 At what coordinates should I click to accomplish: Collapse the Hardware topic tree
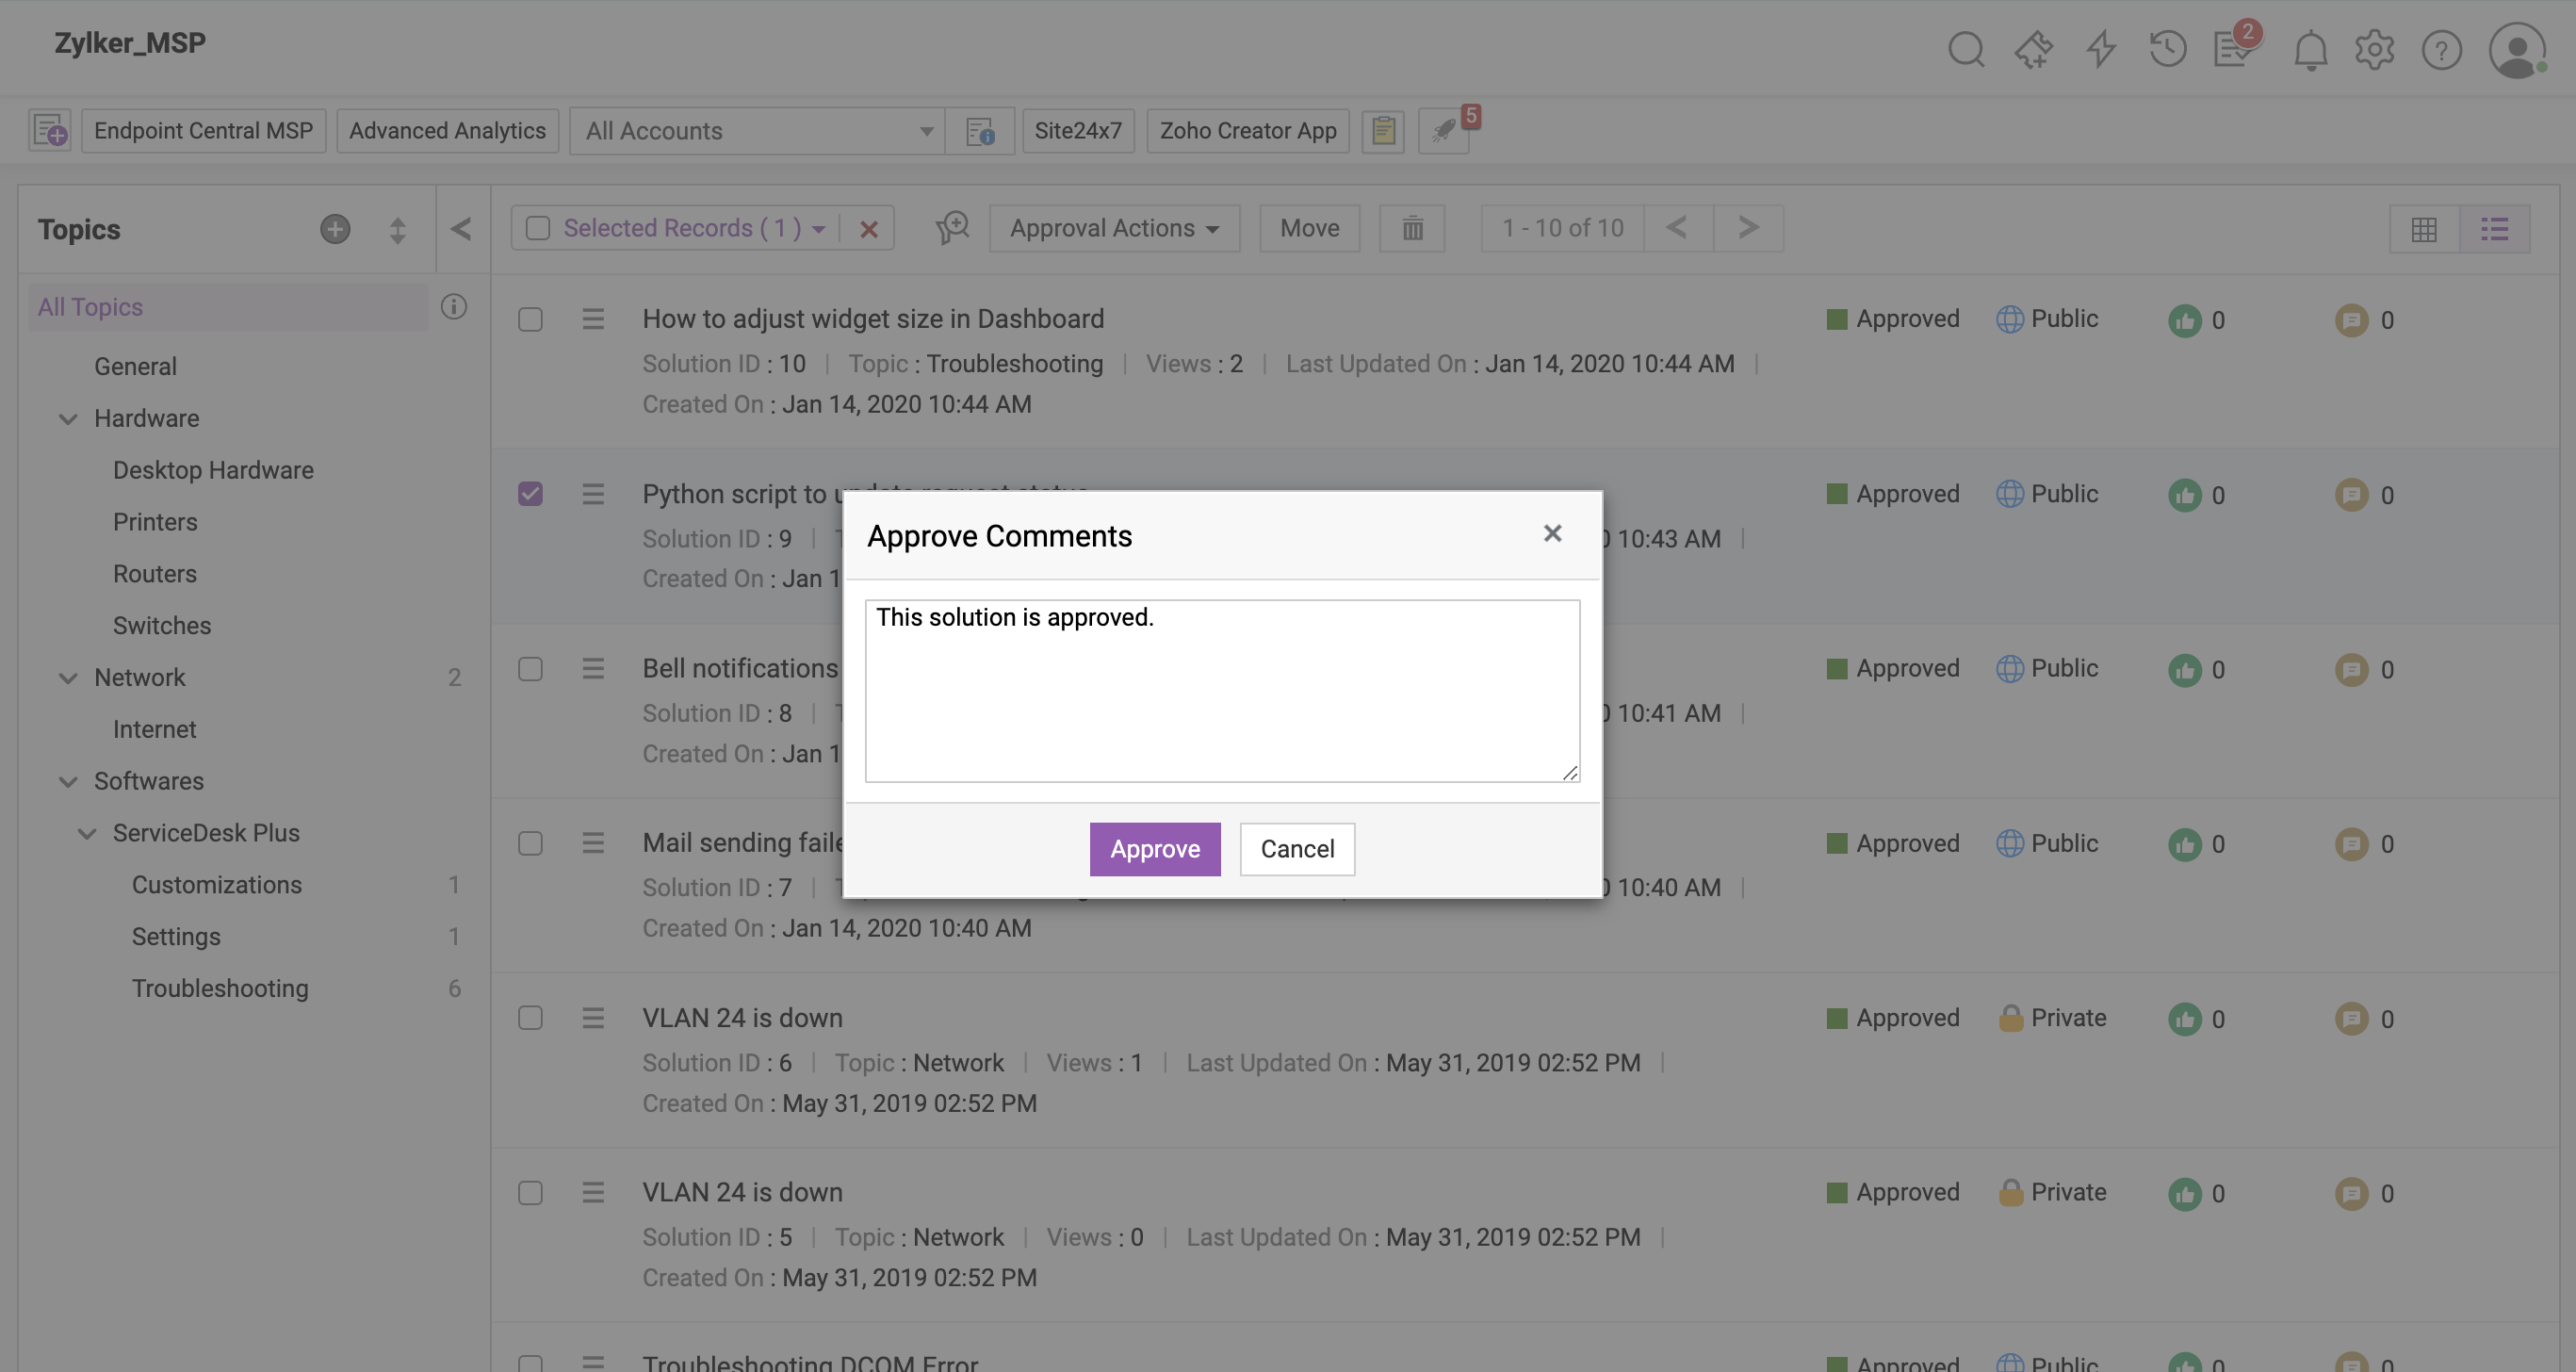[x=68, y=419]
